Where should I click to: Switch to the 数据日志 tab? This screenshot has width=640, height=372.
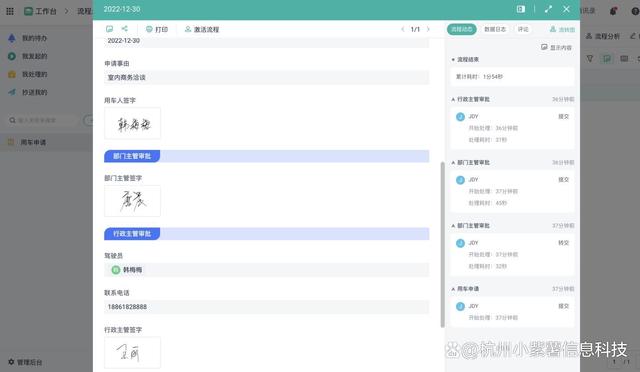495,29
